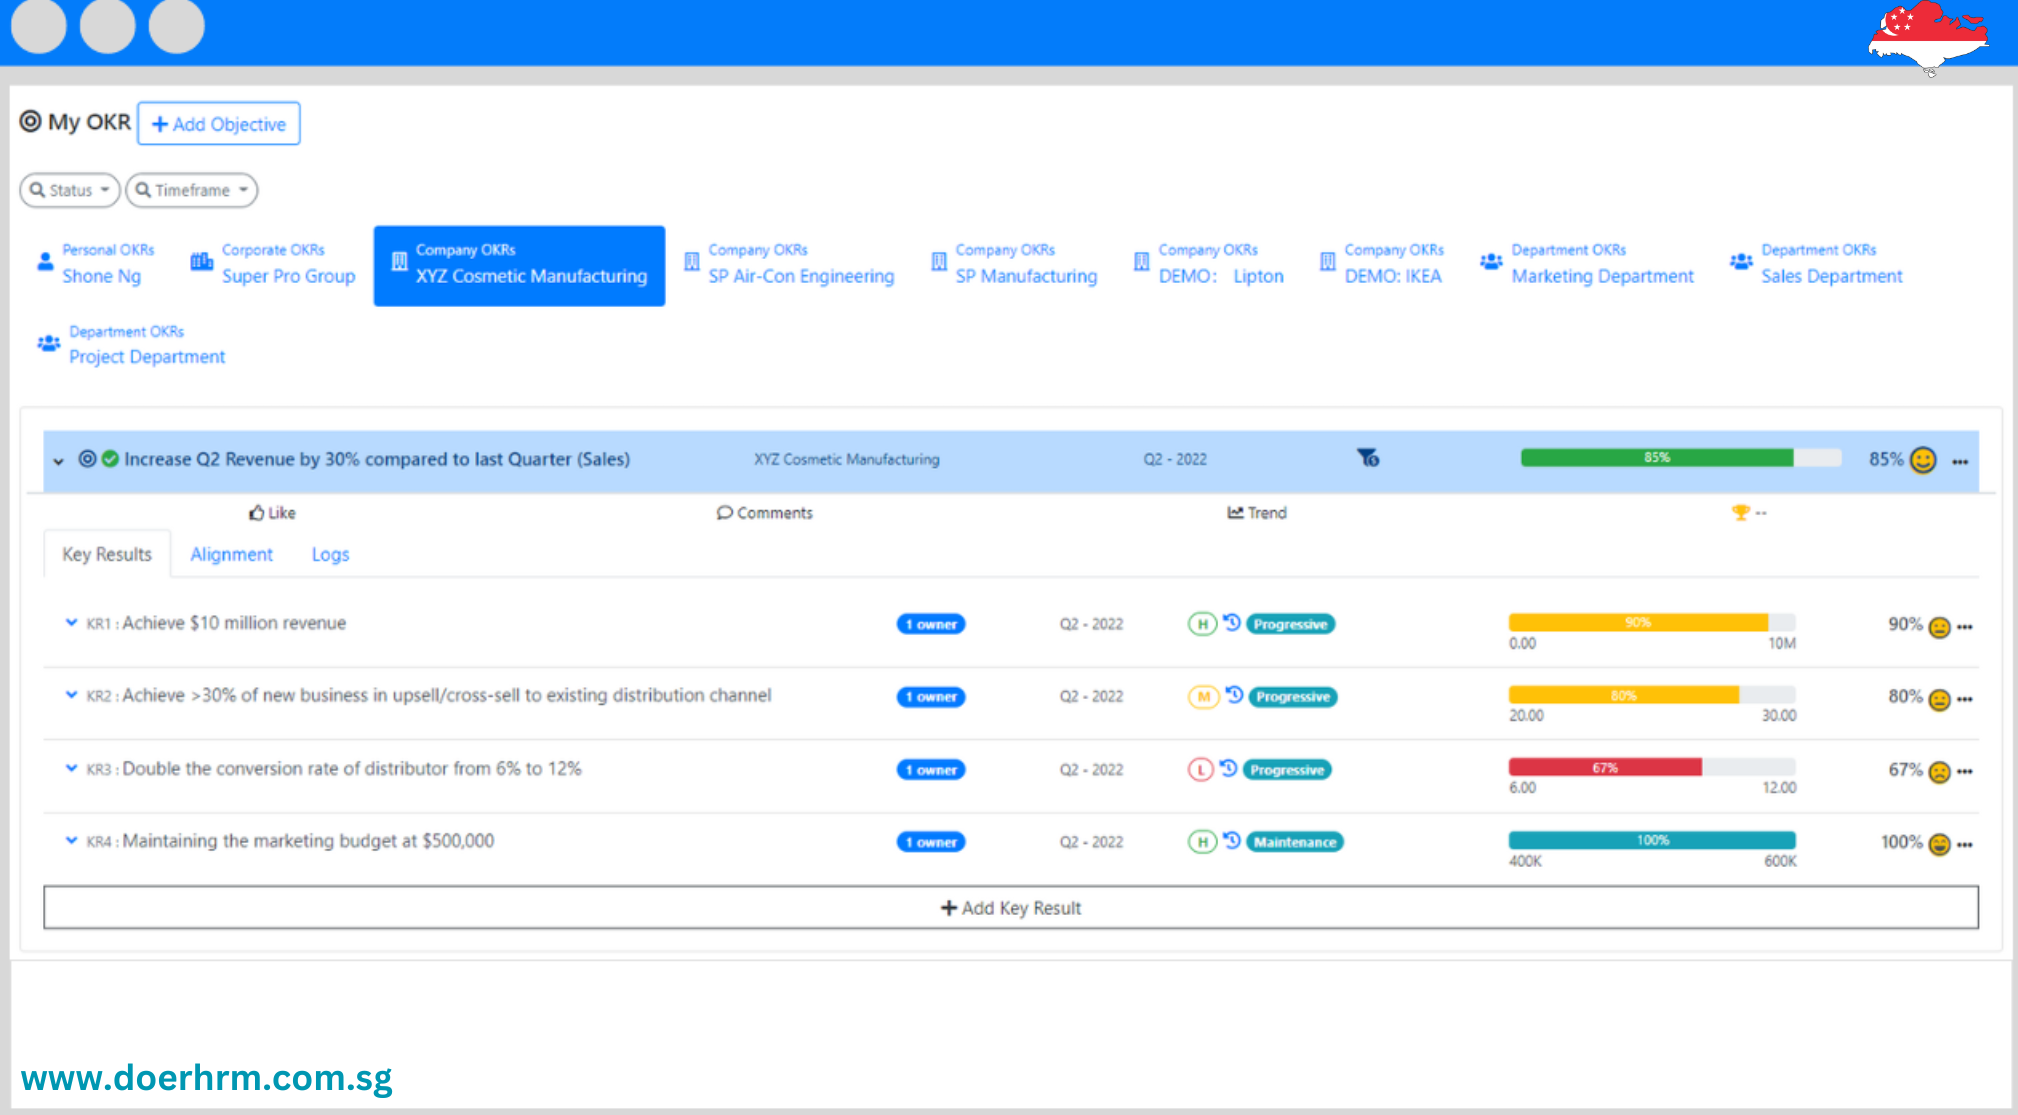Click the KR1 90% progress bar

pyautogui.click(x=1652, y=622)
